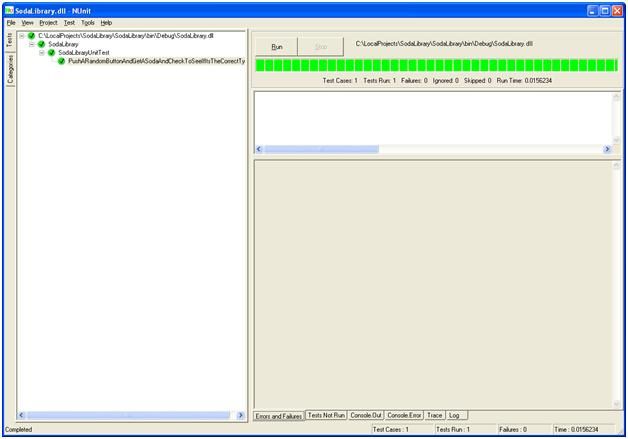
Task: Open the Console.Out tab
Action: [x=366, y=415]
